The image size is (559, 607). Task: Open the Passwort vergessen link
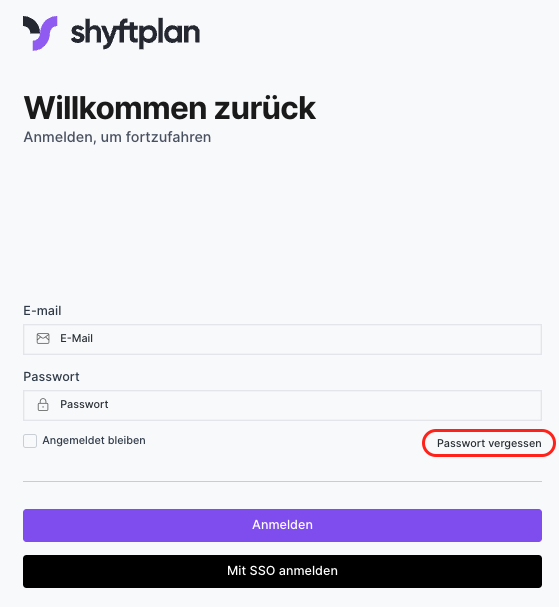tap(489, 443)
